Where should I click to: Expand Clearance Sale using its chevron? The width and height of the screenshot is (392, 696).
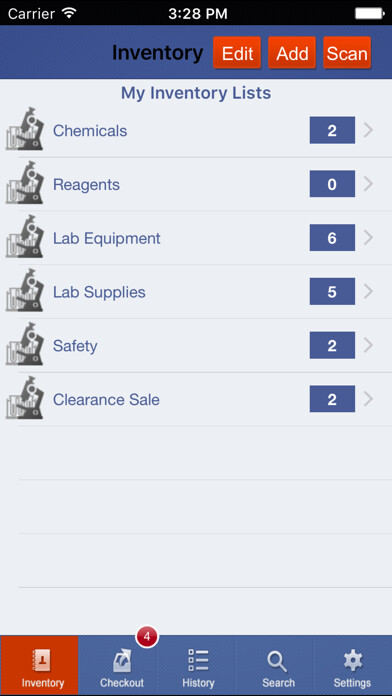[x=368, y=399]
